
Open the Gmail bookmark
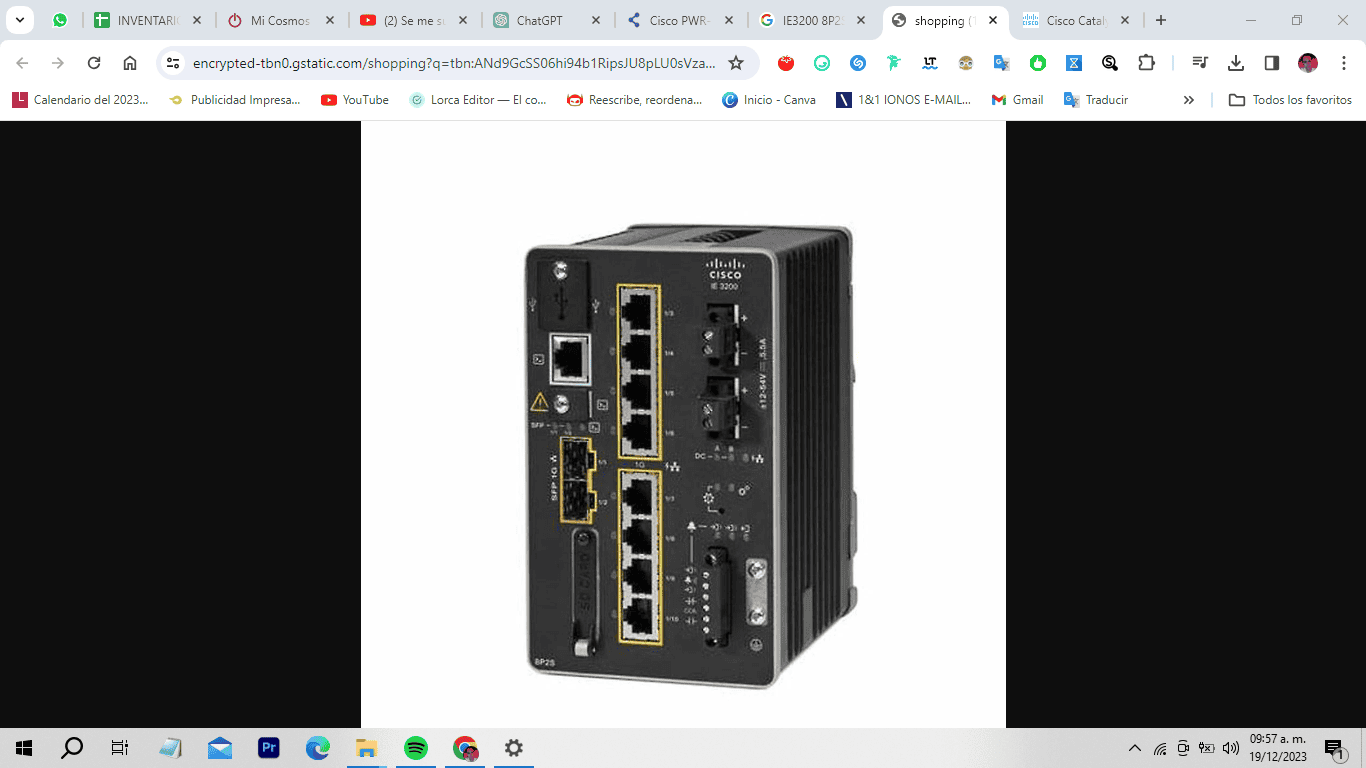click(x=1017, y=100)
